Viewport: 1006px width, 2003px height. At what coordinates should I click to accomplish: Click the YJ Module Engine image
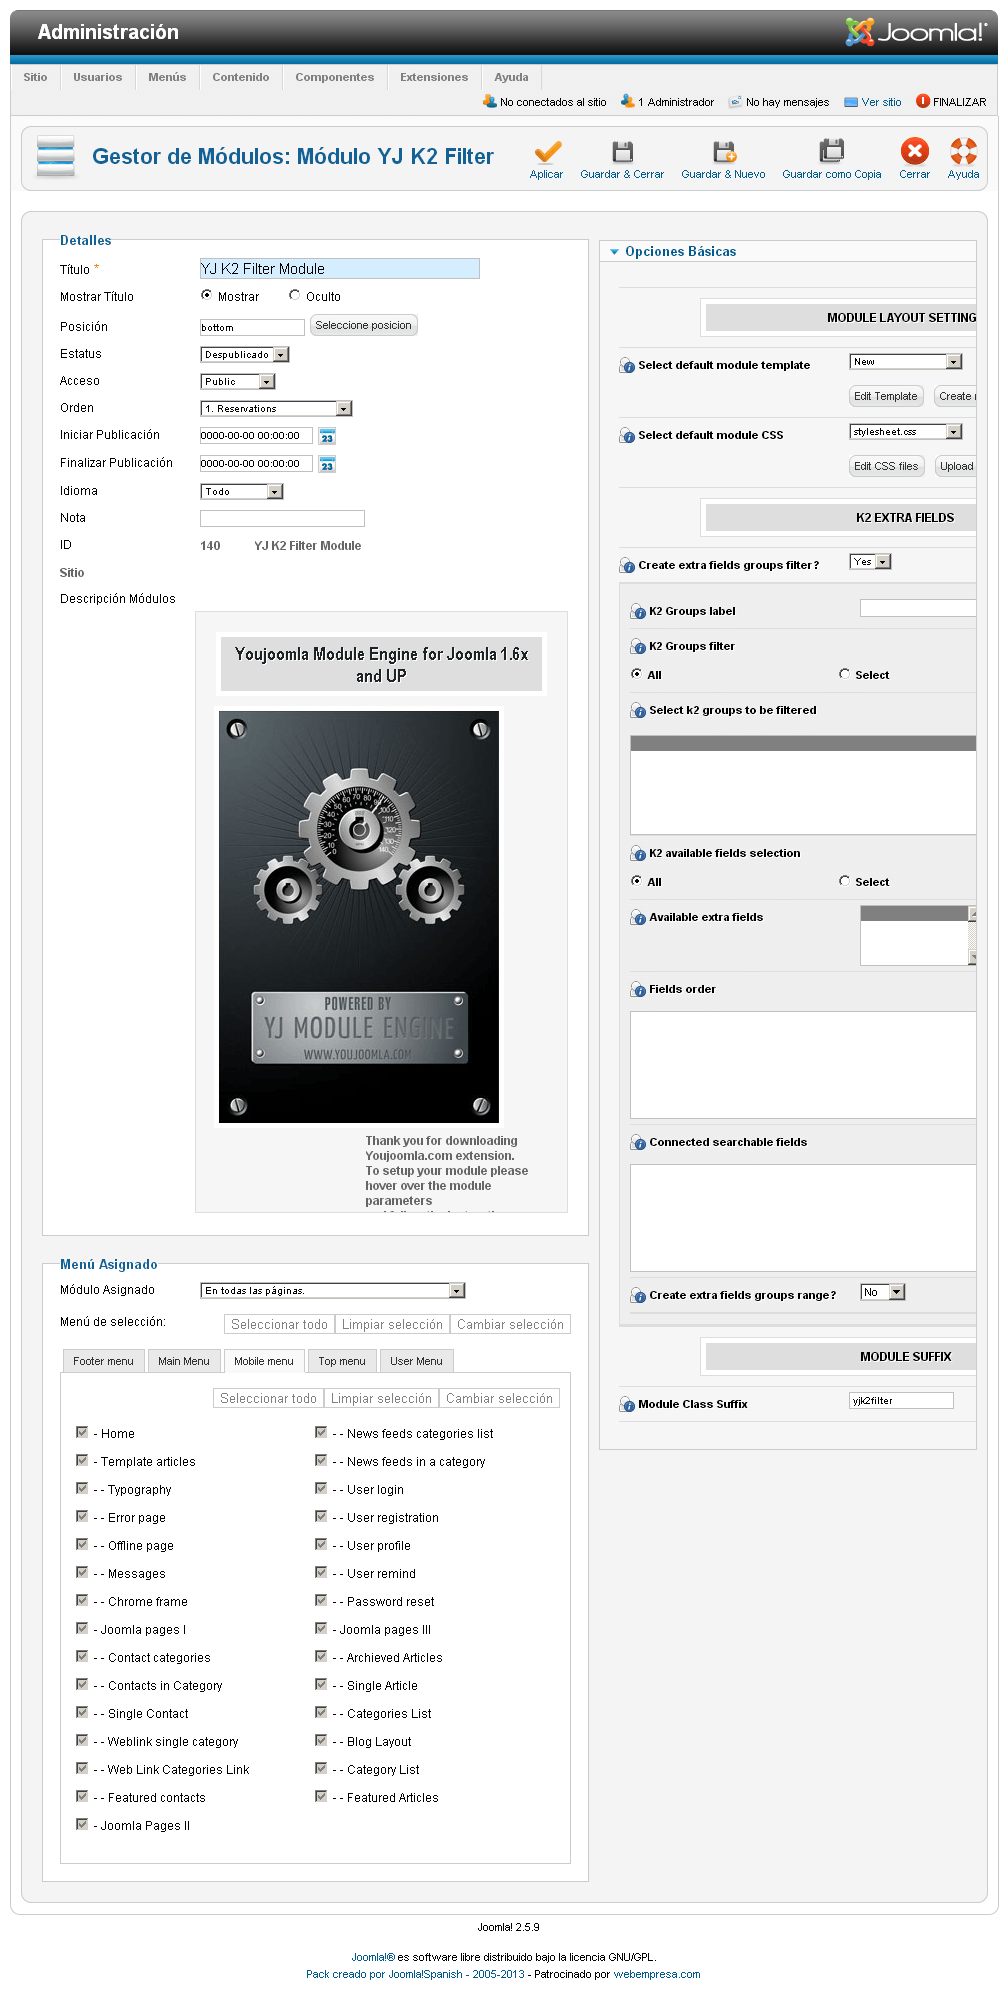359,917
